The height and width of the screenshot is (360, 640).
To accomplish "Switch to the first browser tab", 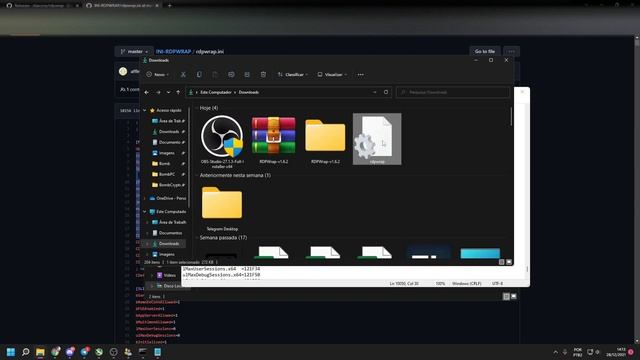I will [42, 6].
